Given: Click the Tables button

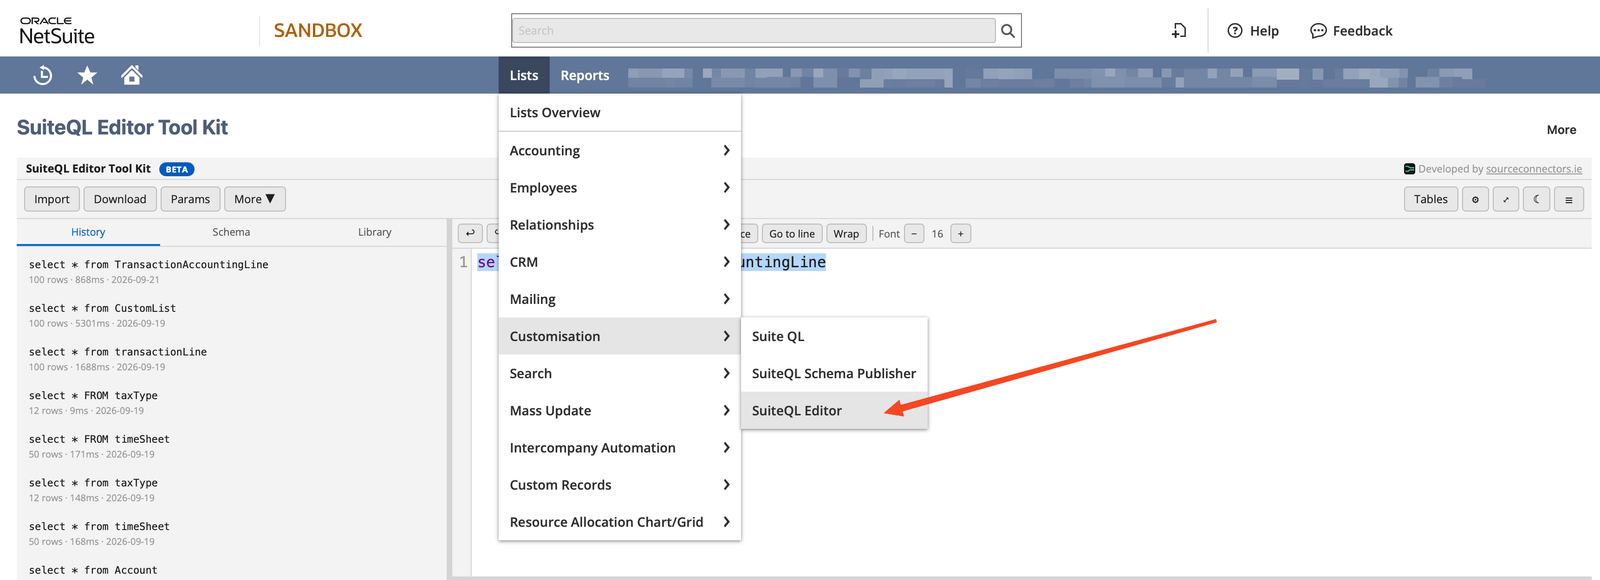Looking at the screenshot, I should tap(1431, 199).
